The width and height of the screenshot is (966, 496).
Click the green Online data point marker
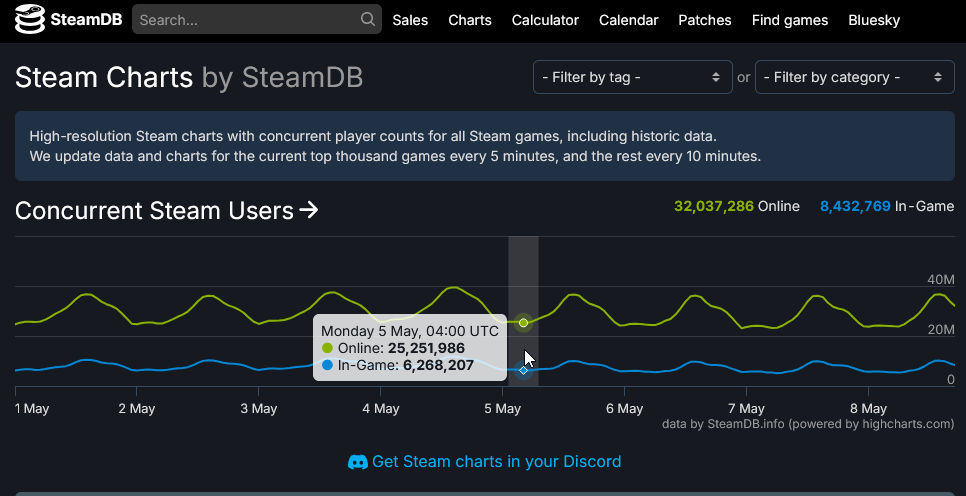(x=524, y=323)
